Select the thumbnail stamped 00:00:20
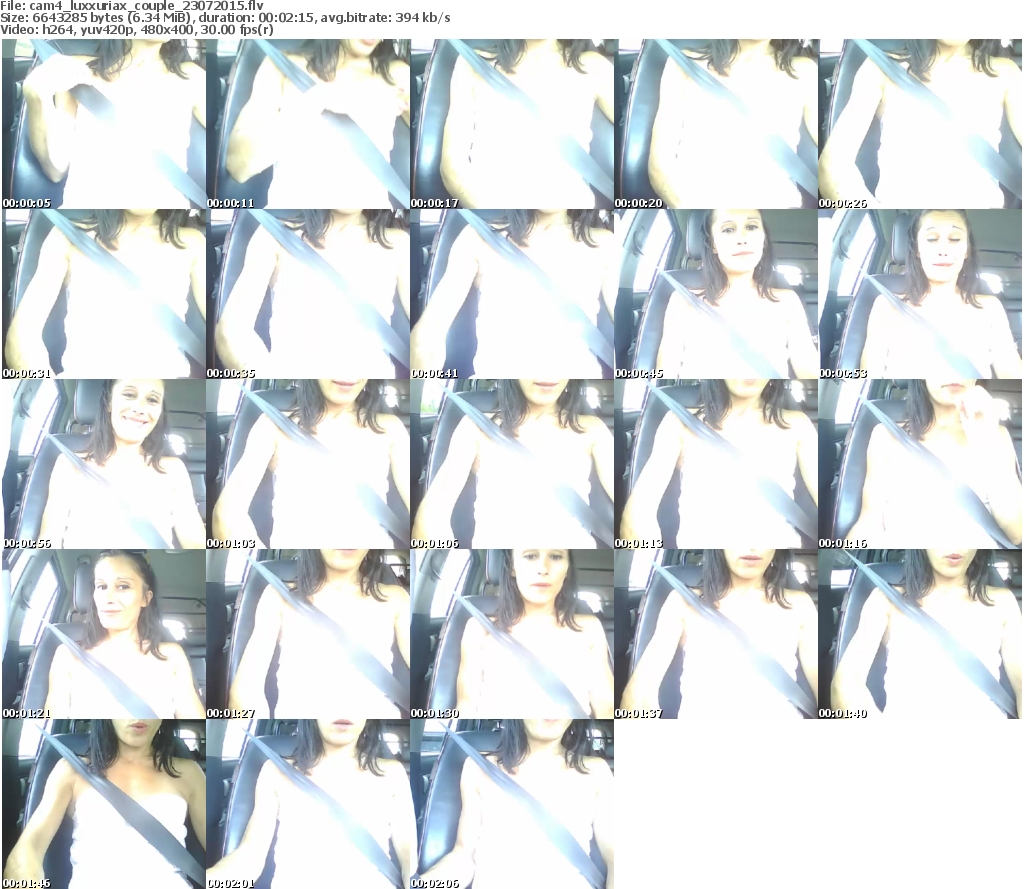The image size is (1024, 889). pos(716,124)
